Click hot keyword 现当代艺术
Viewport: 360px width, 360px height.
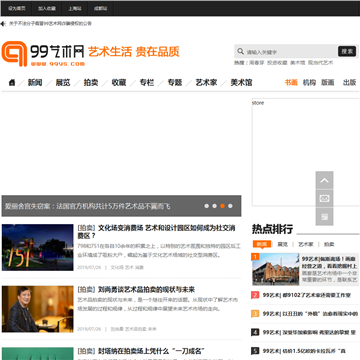pos(320,63)
